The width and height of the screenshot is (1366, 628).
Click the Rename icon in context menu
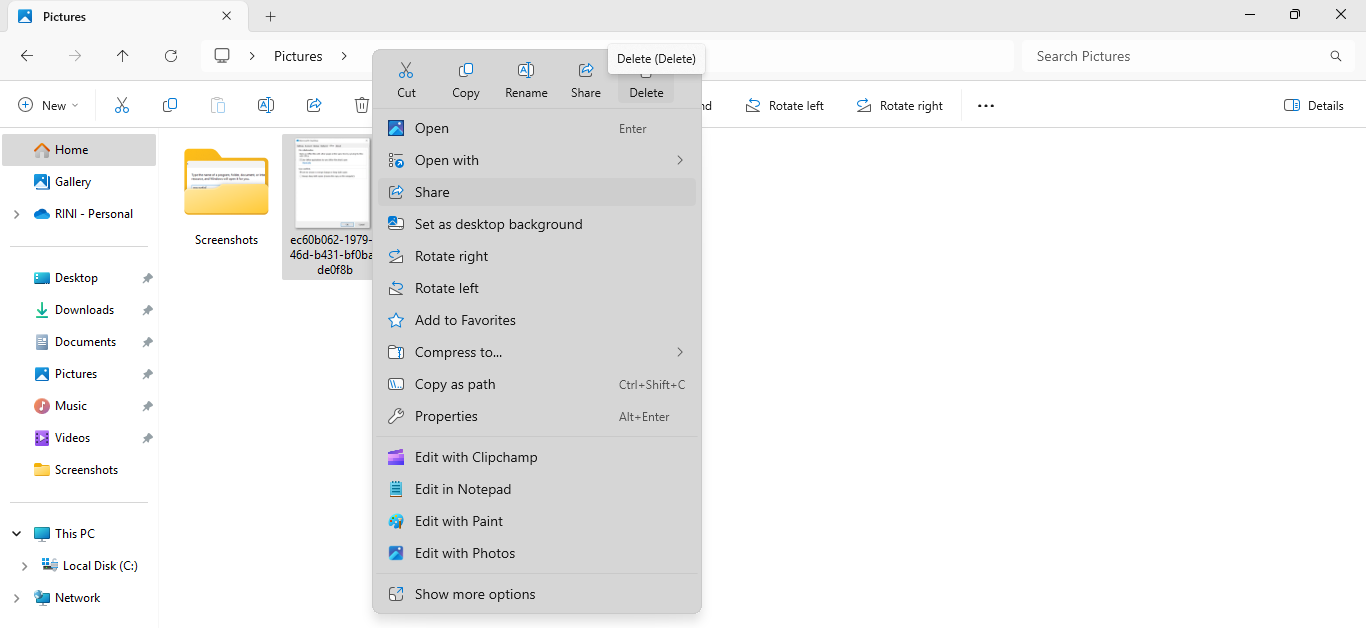(526, 79)
